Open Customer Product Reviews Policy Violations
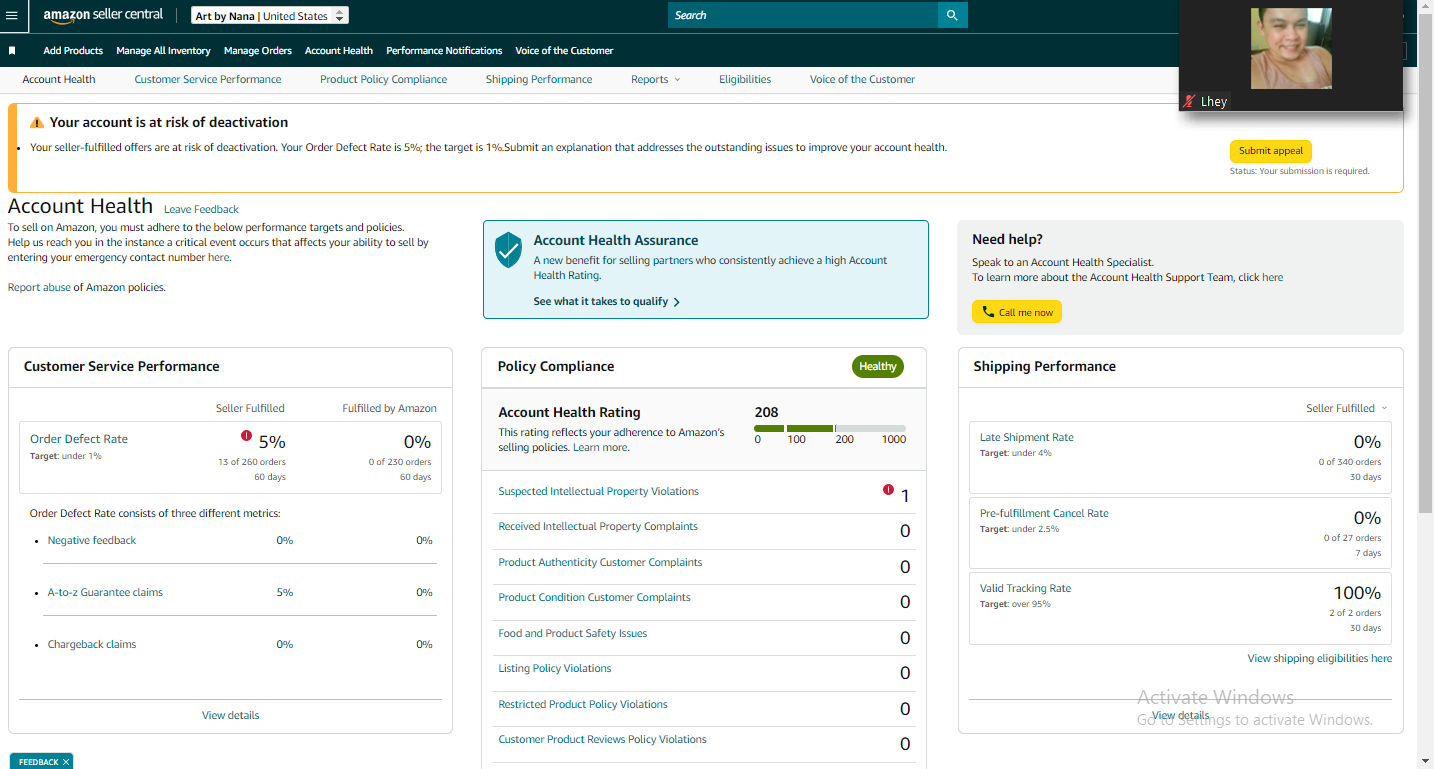The height and width of the screenshot is (769, 1434). [x=602, y=739]
